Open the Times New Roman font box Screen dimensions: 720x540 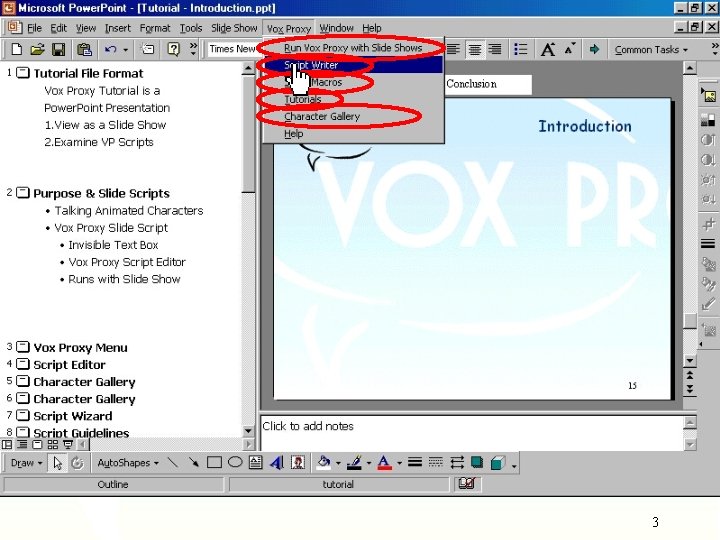pos(232,49)
